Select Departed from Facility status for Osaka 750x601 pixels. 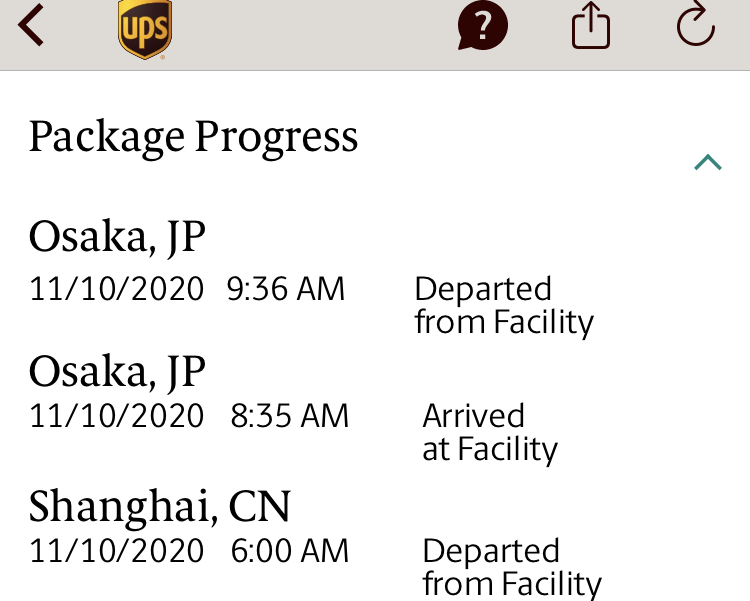click(x=503, y=305)
